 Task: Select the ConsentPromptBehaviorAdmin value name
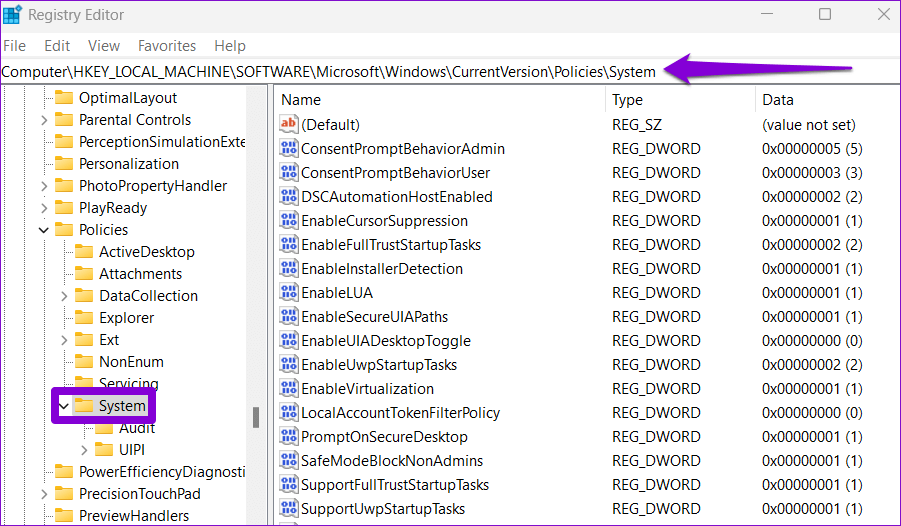point(403,149)
